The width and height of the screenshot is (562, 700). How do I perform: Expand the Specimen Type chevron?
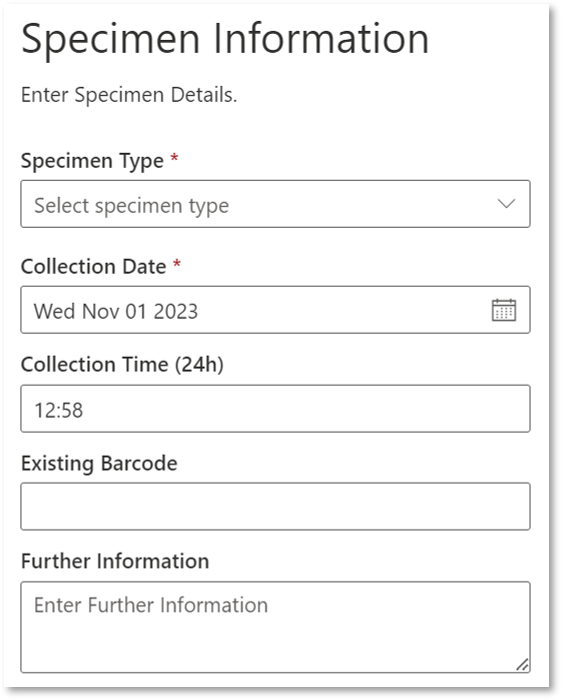506,204
